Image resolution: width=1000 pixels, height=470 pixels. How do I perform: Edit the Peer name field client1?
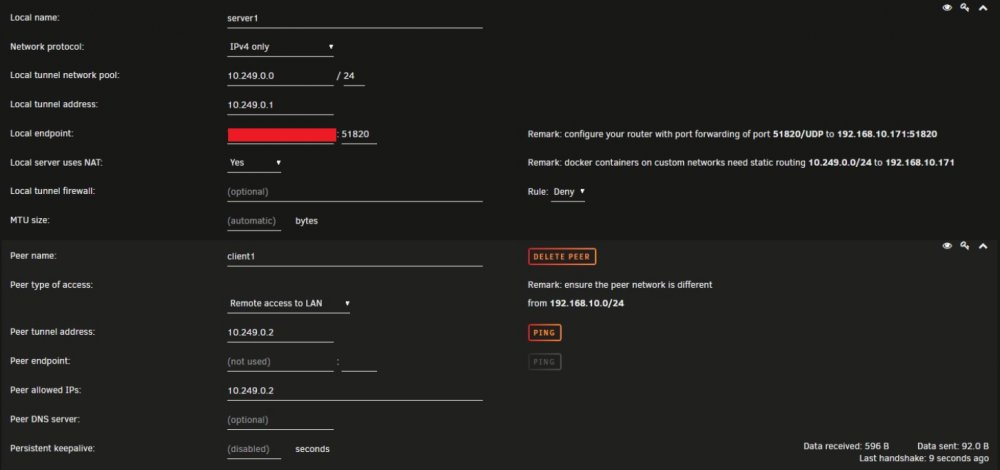tap(355, 256)
